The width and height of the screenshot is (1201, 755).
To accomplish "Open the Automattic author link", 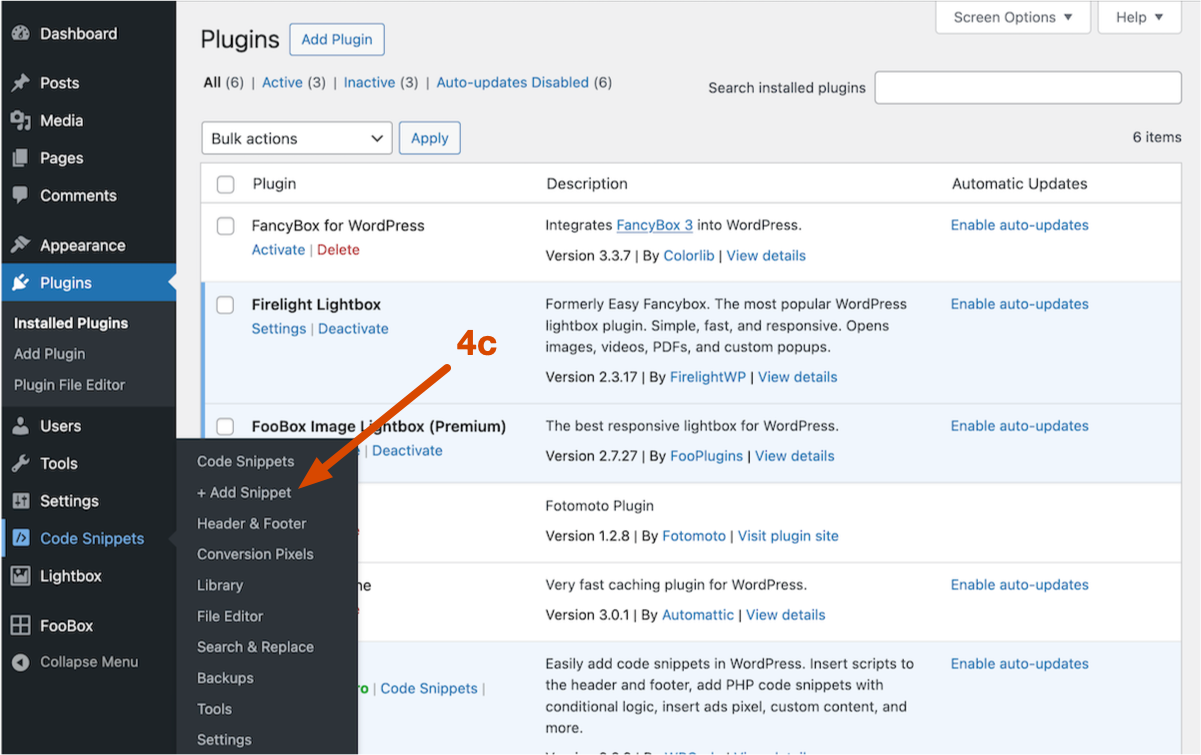I will (x=698, y=615).
